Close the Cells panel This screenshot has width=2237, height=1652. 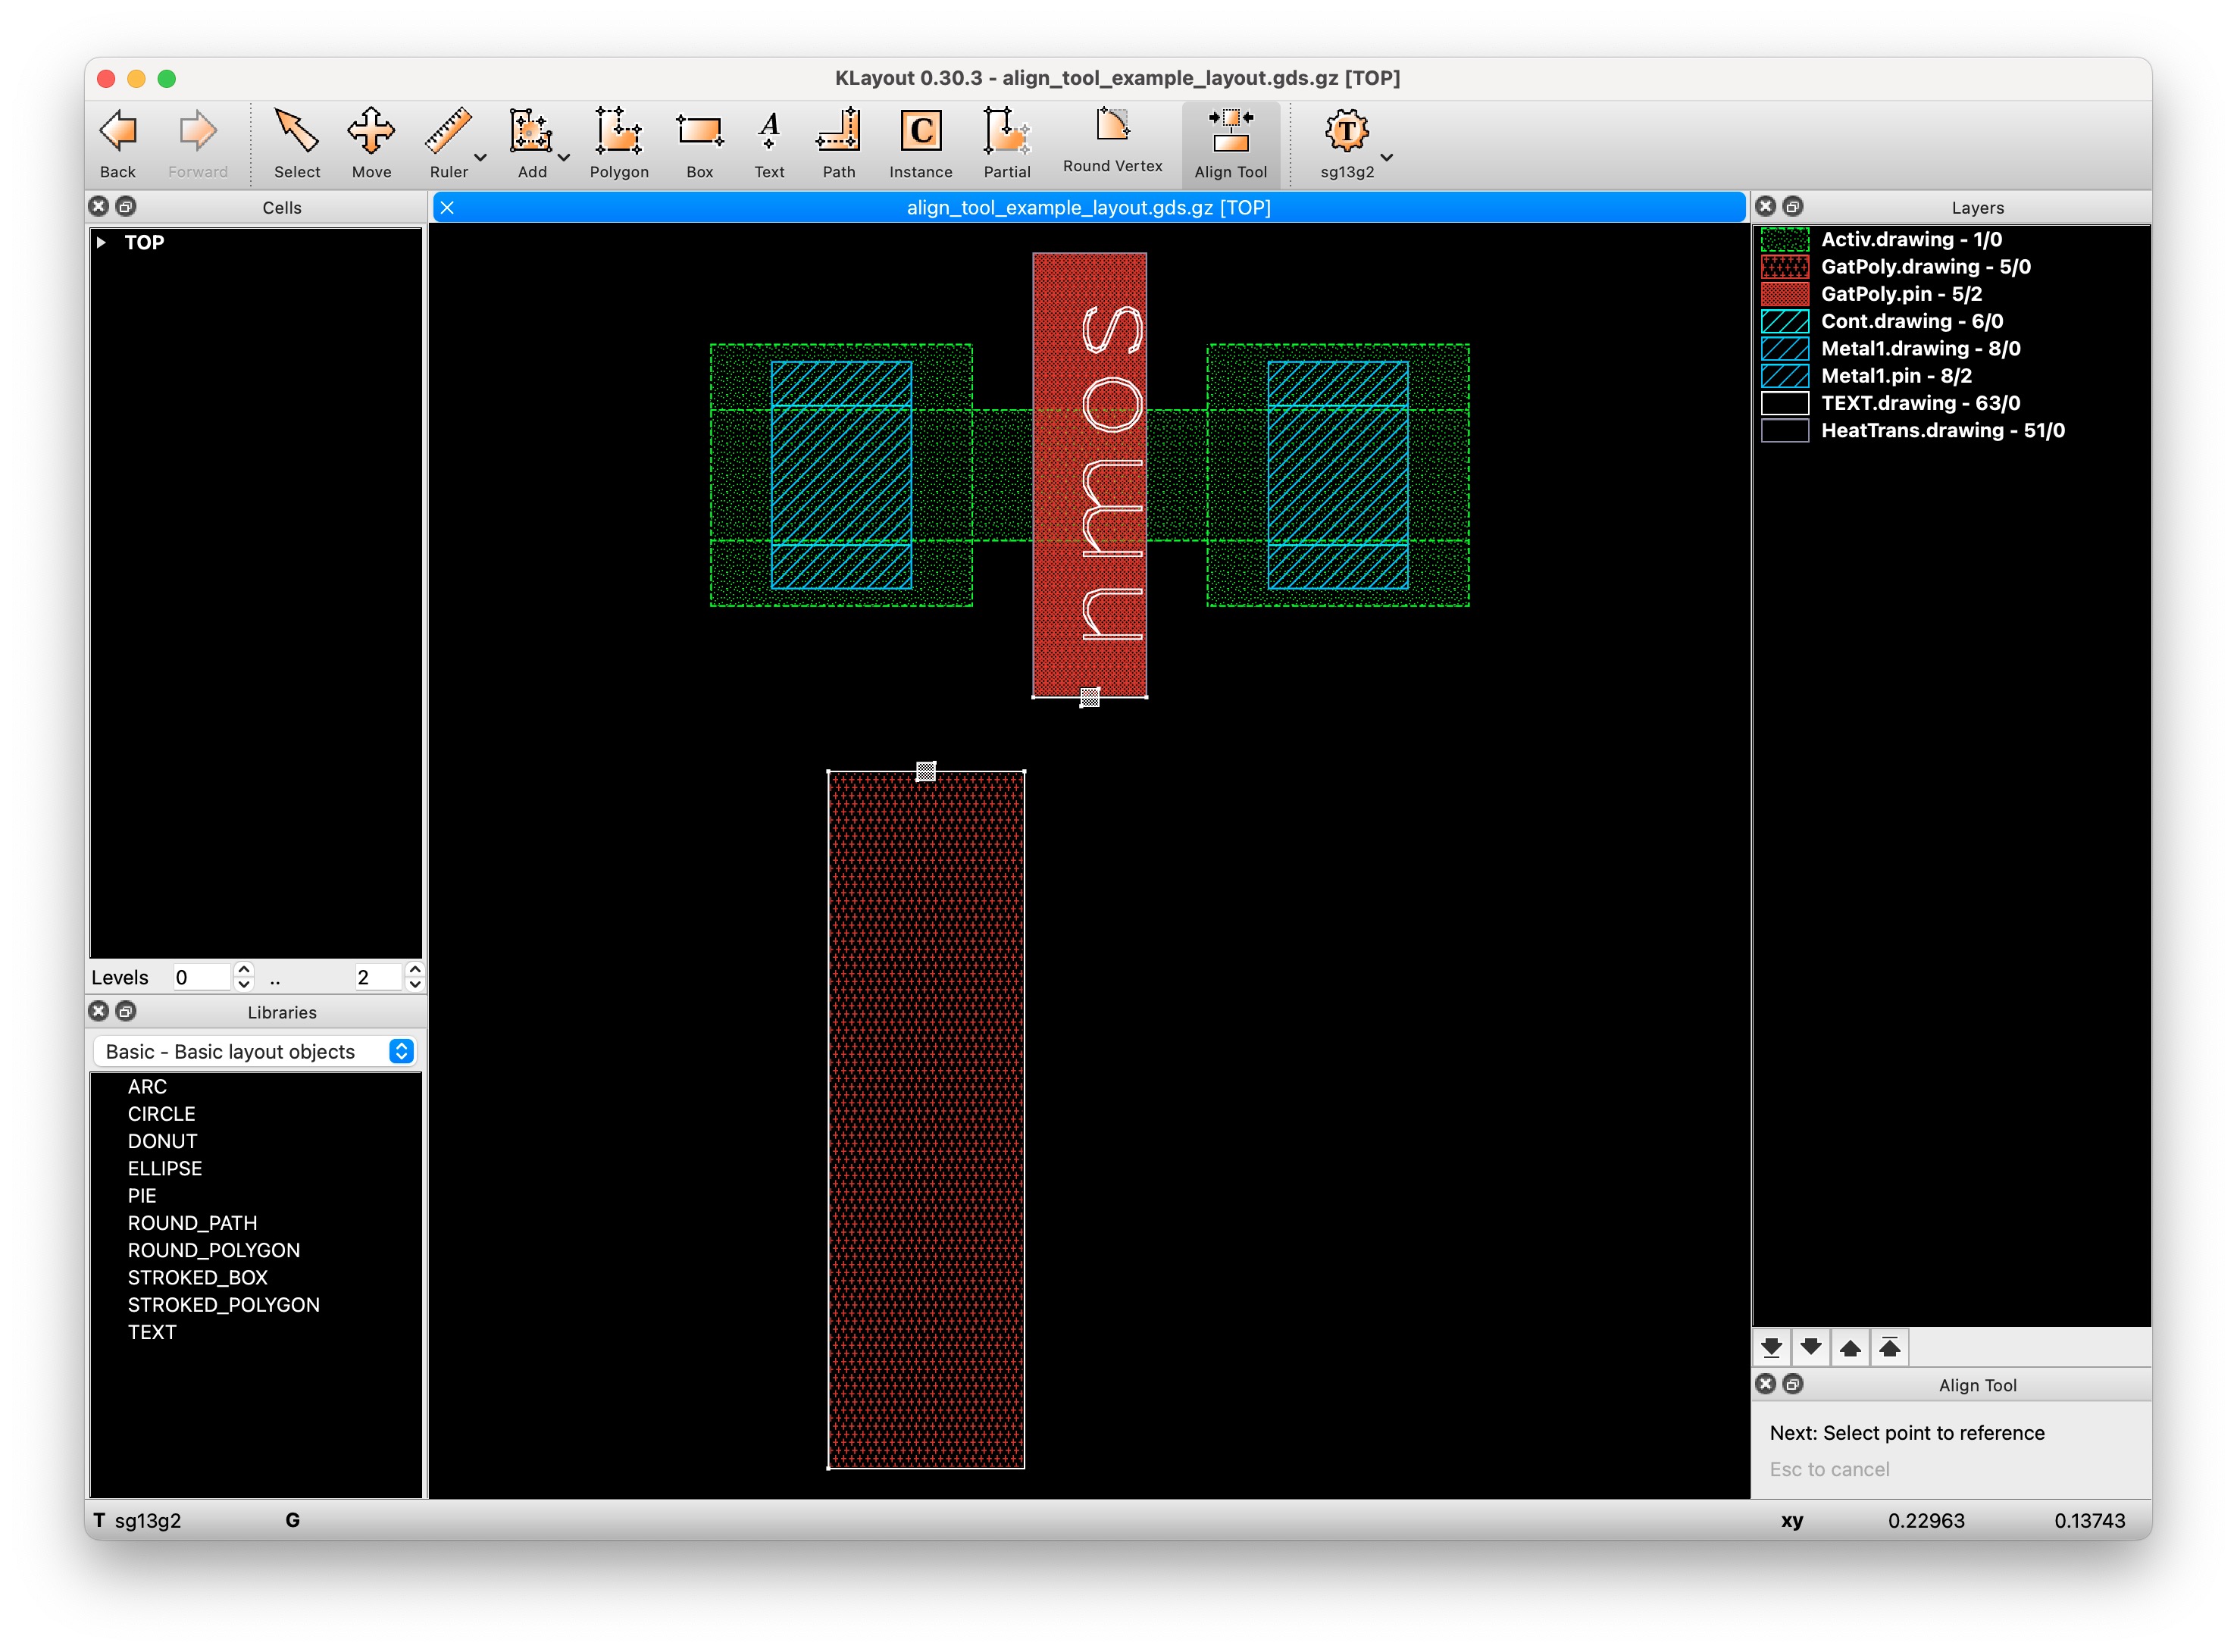click(98, 207)
